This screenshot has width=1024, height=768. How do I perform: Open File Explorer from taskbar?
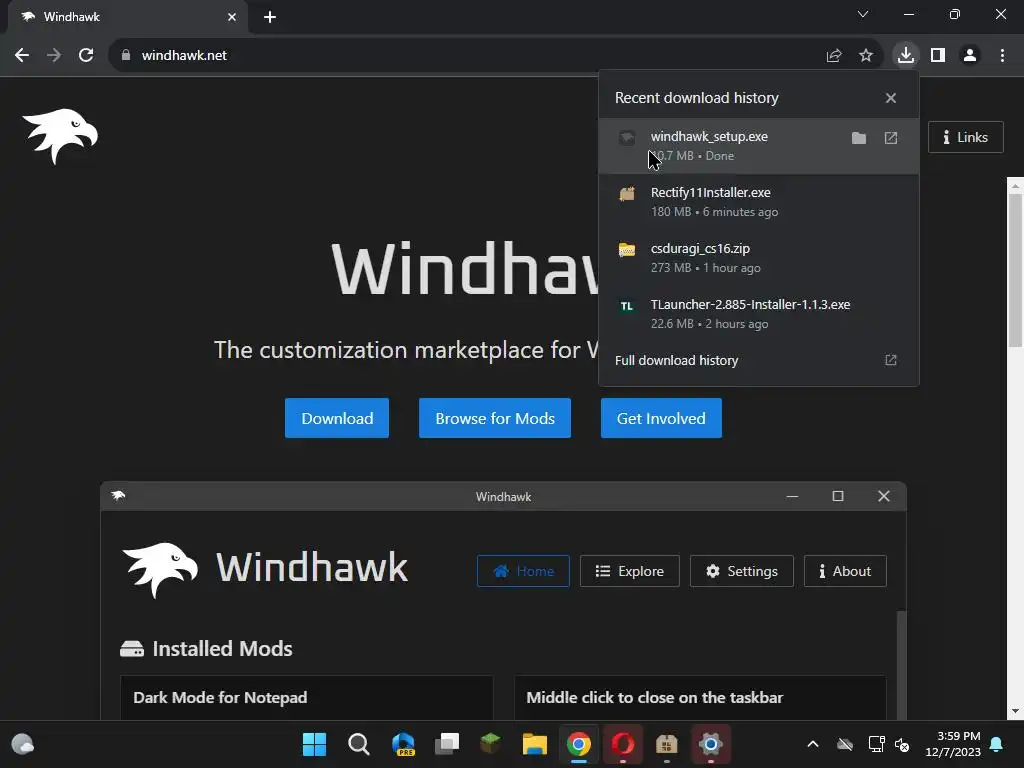coord(534,744)
